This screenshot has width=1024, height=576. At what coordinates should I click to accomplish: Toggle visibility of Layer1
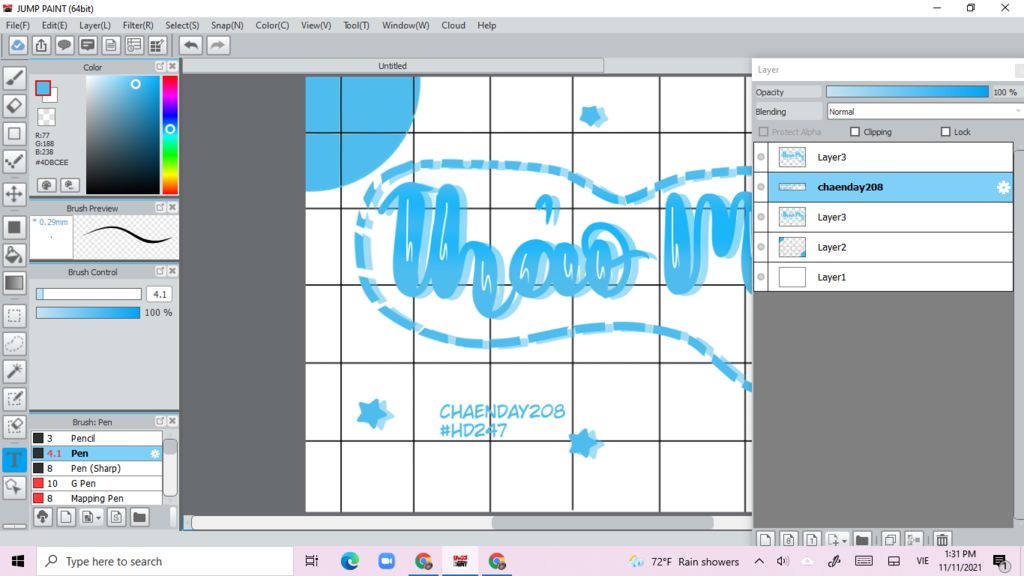[x=761, y=277]
